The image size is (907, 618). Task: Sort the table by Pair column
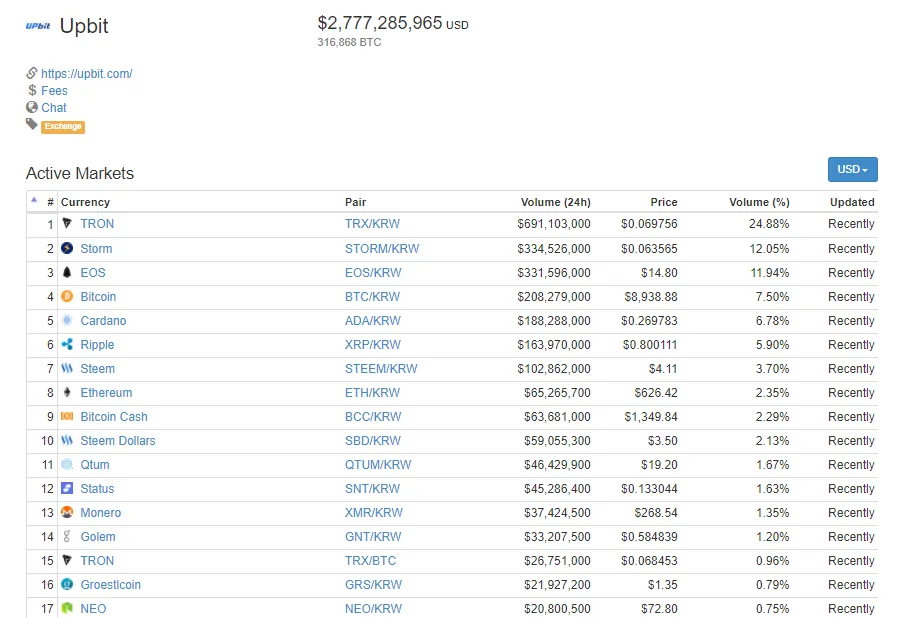click(x=355, y=202)
